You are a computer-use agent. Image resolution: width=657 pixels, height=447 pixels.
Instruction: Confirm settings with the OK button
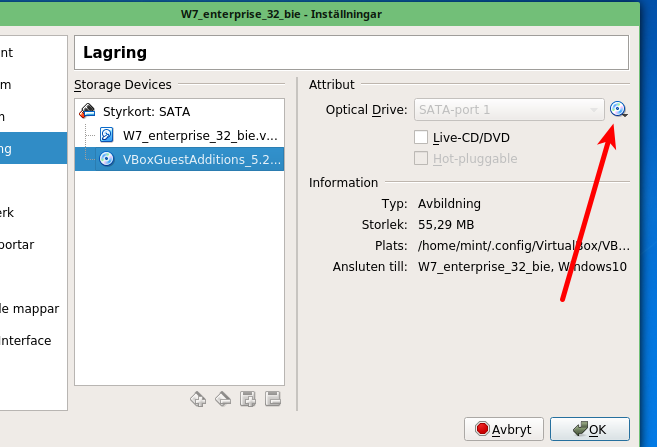[589, 429]
